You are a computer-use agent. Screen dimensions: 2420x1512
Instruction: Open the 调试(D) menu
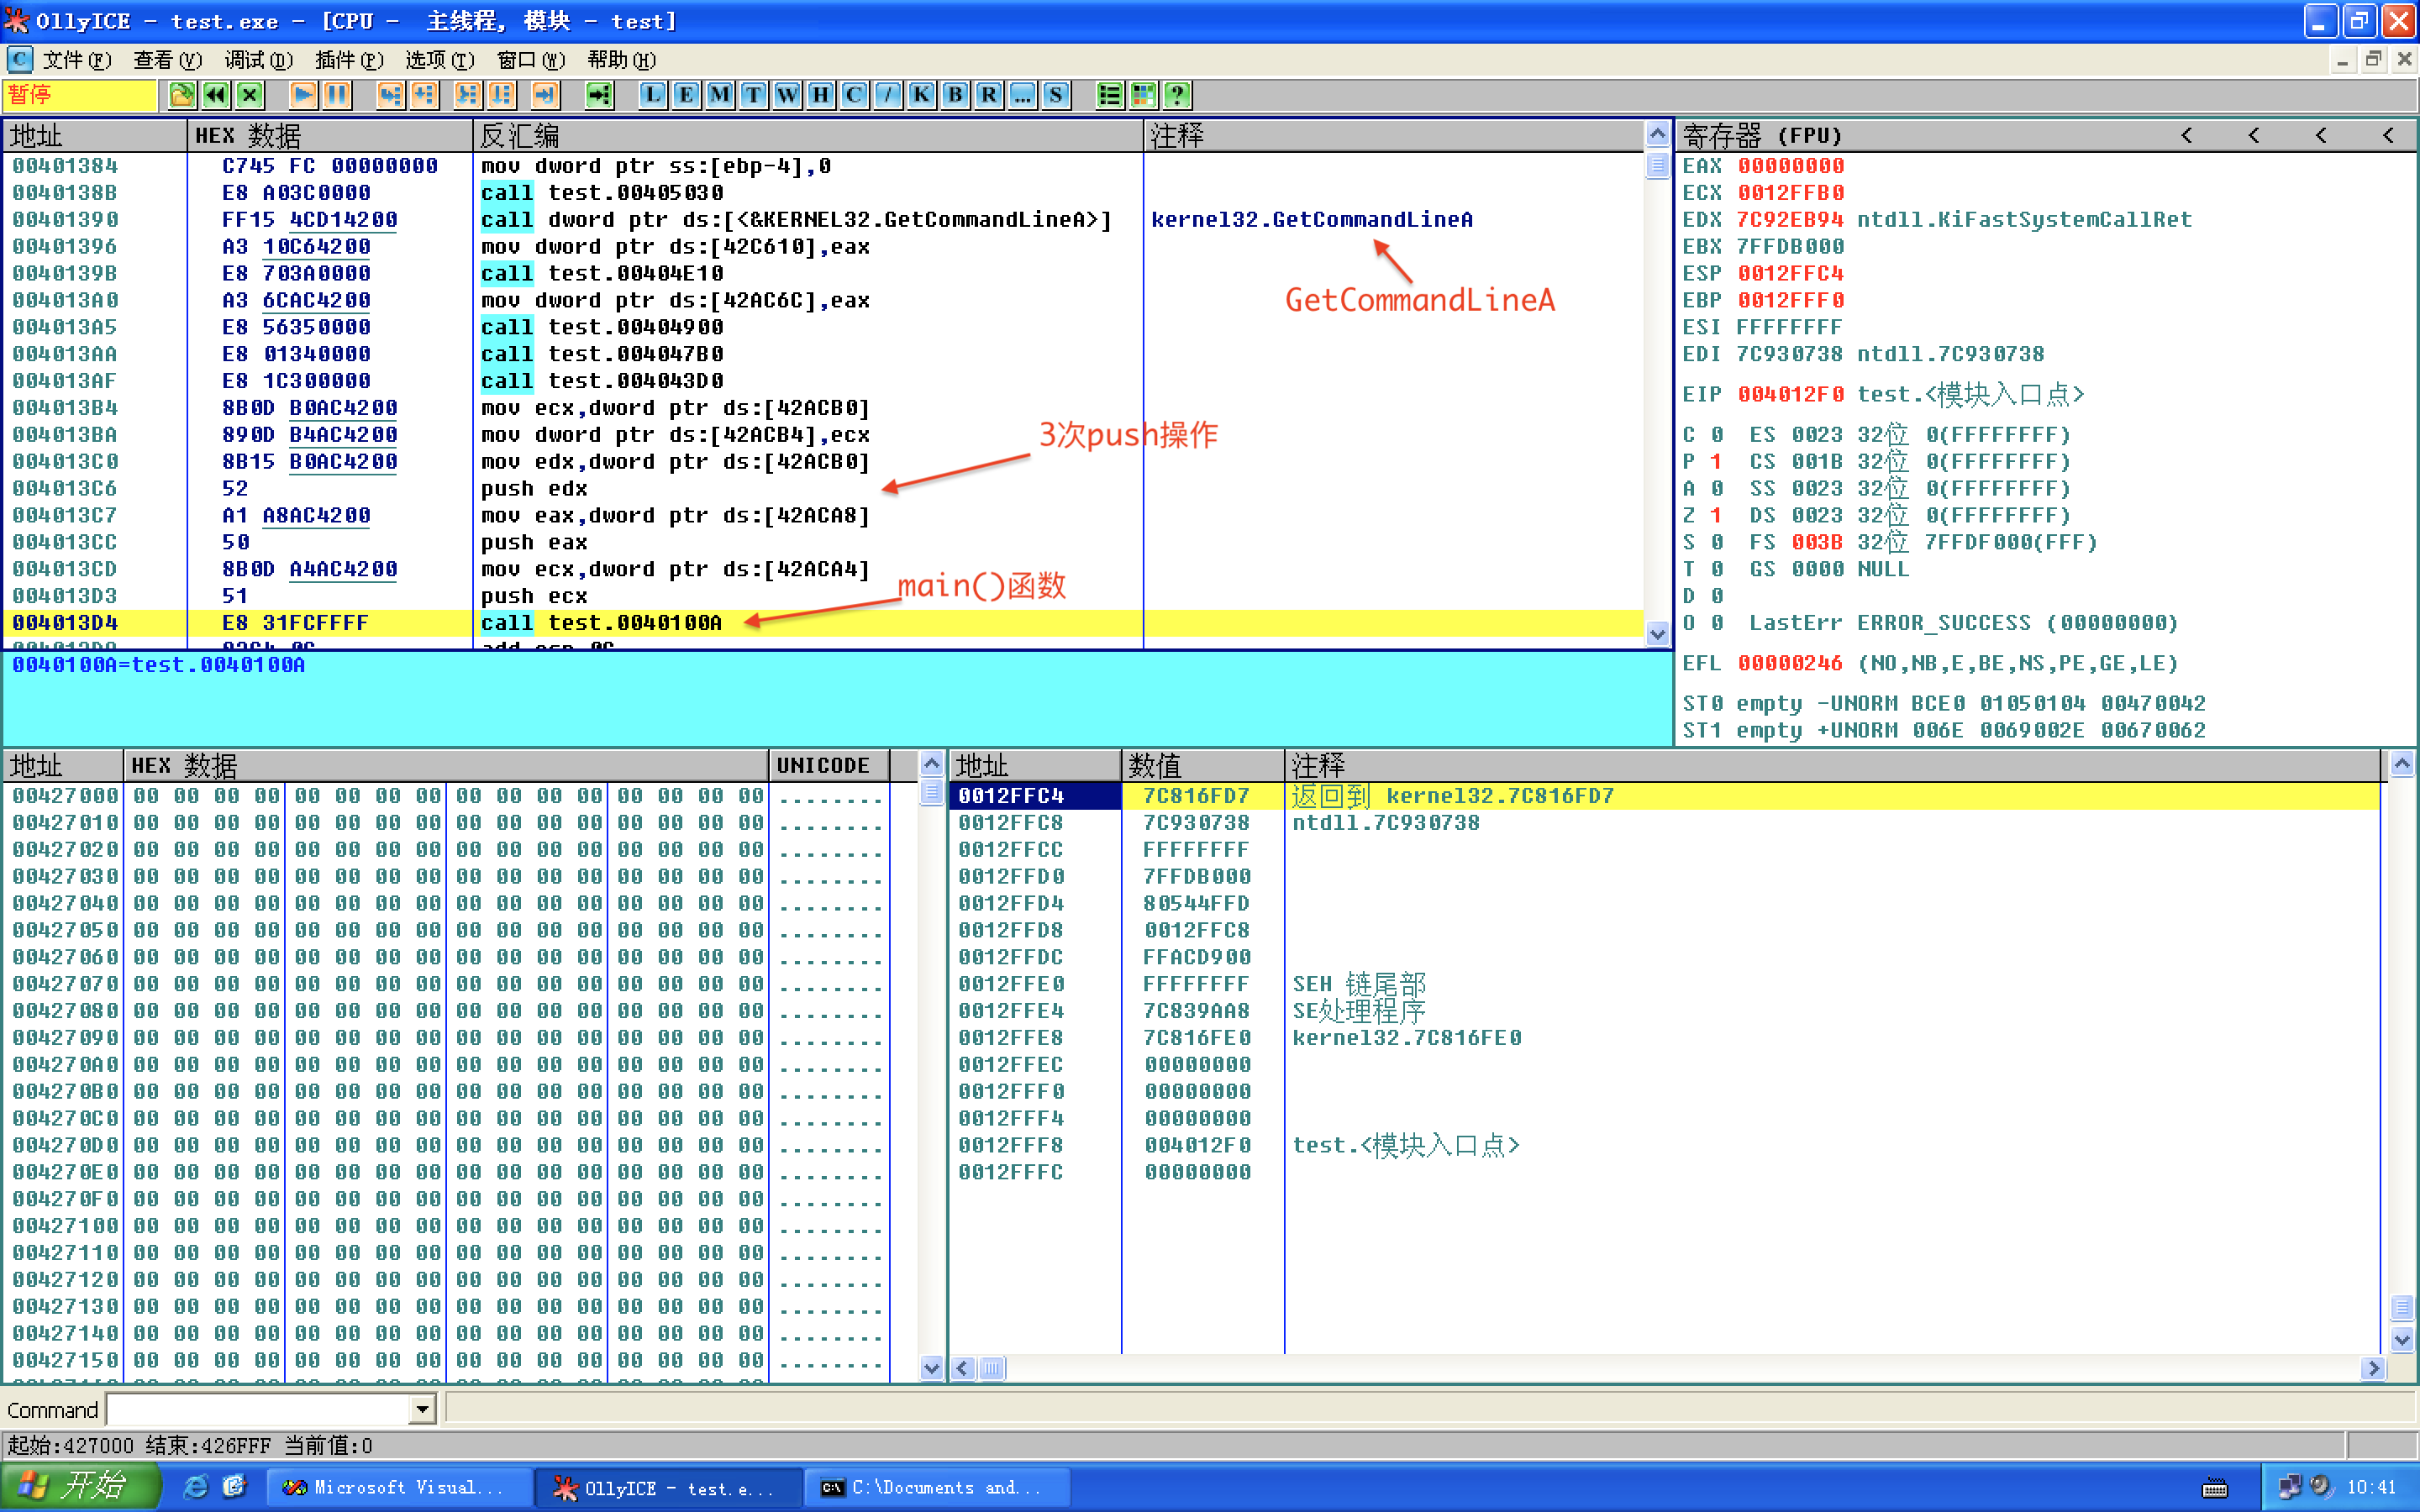tap(258, 60)
